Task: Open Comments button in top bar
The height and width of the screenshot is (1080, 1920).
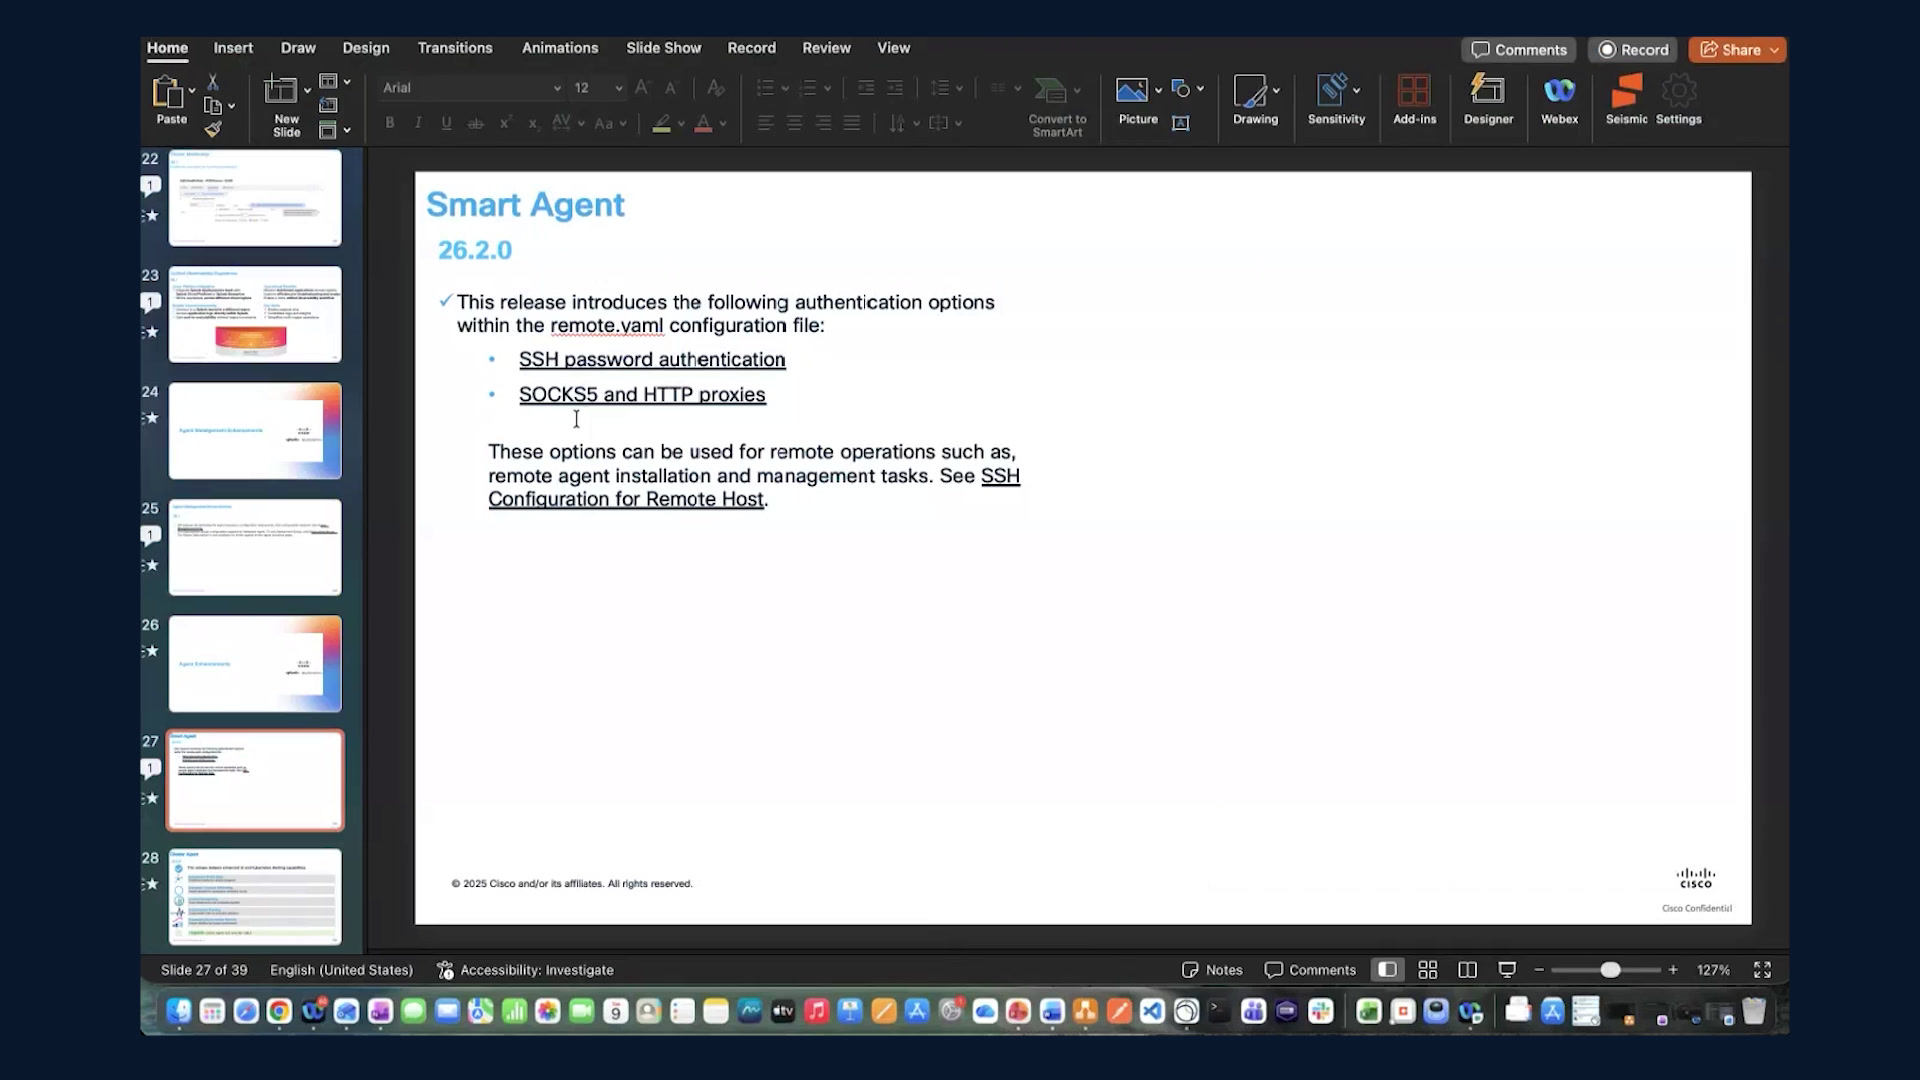Action: tap(1518, 50)
